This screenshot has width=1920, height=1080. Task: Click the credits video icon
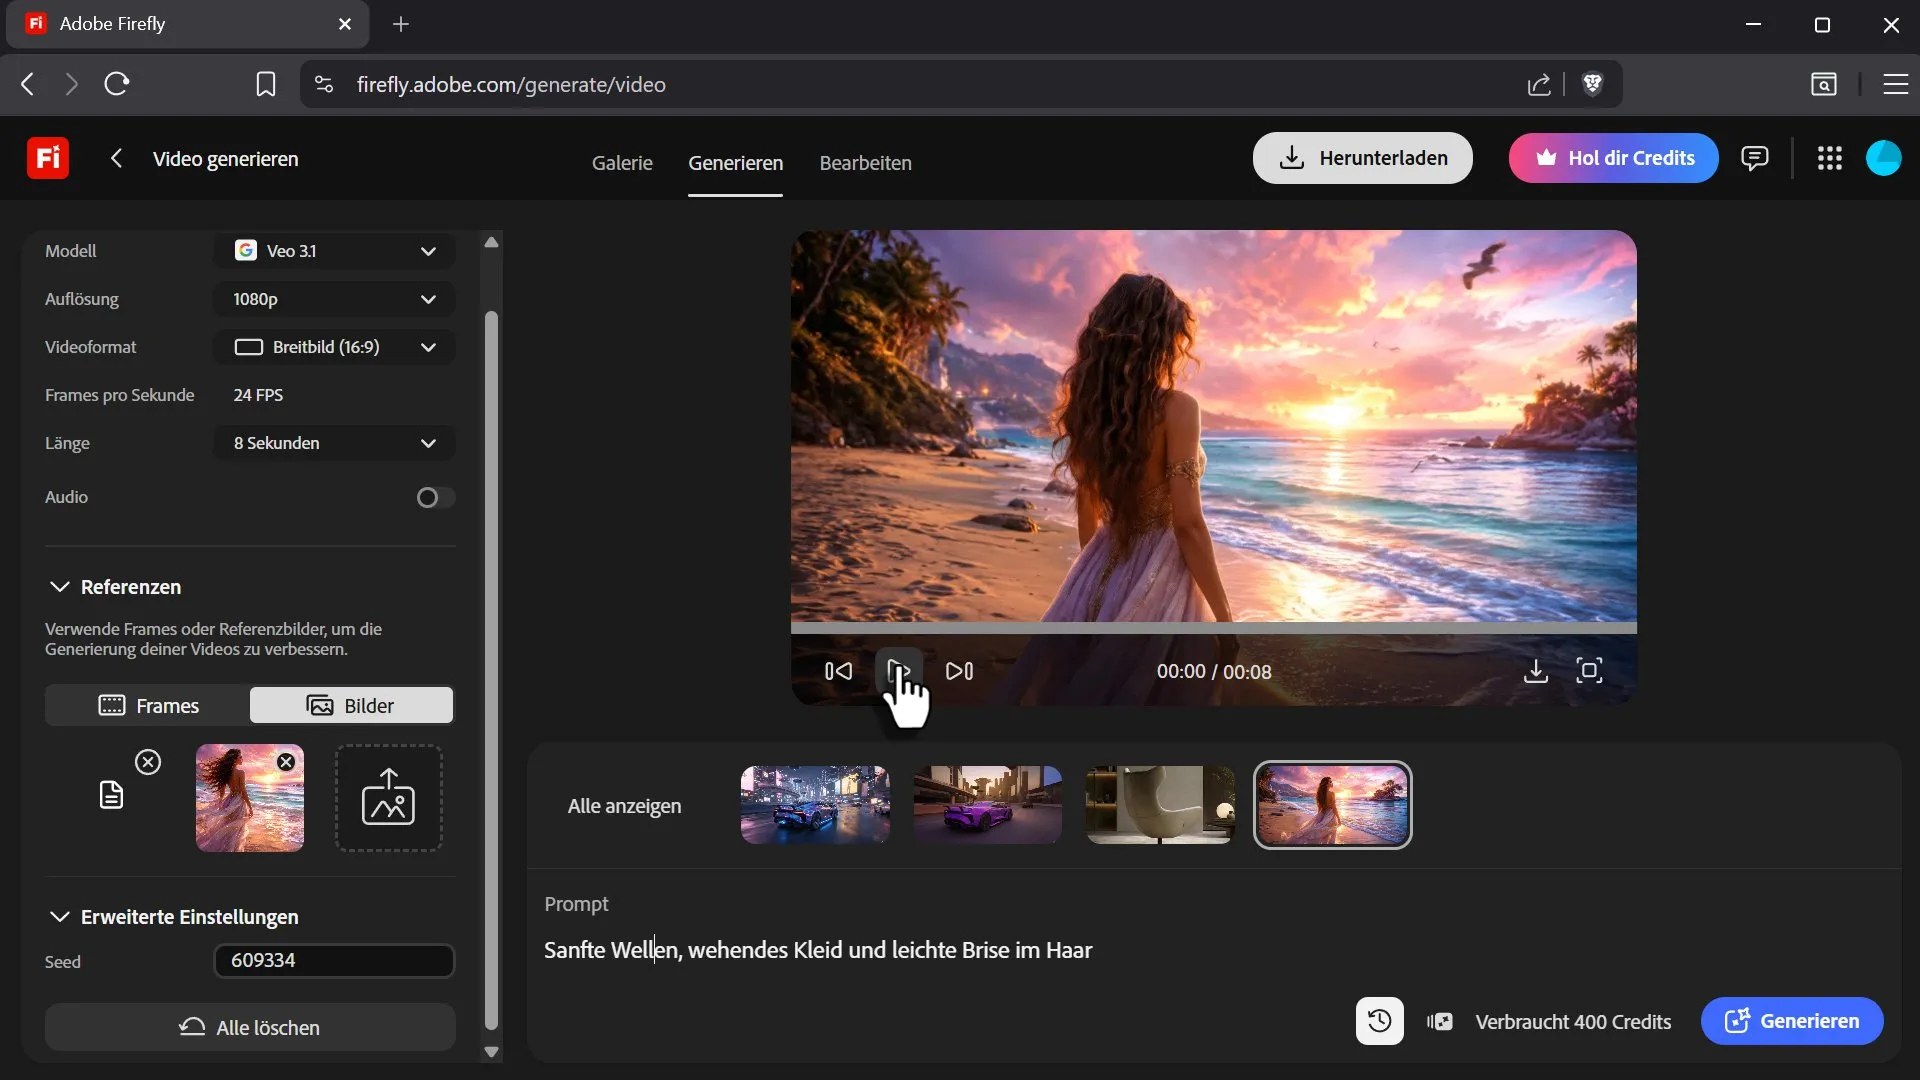pos(1440,1021)
